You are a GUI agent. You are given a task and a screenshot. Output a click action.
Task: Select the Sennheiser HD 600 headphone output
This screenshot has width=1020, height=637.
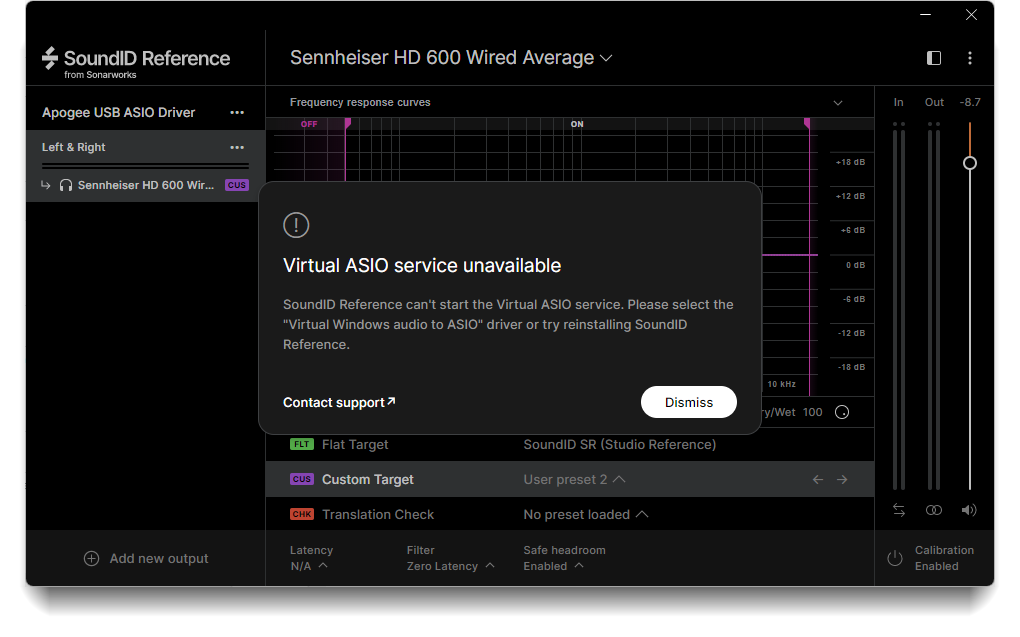145,185
